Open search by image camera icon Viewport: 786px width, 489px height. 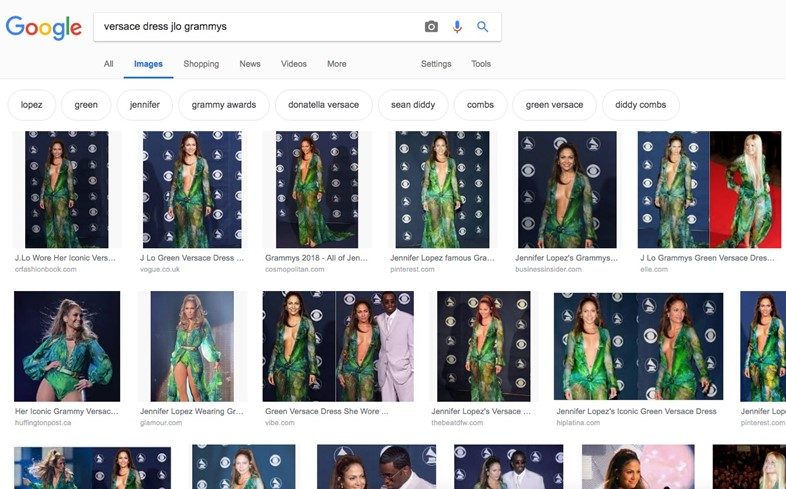coord(431,27)
